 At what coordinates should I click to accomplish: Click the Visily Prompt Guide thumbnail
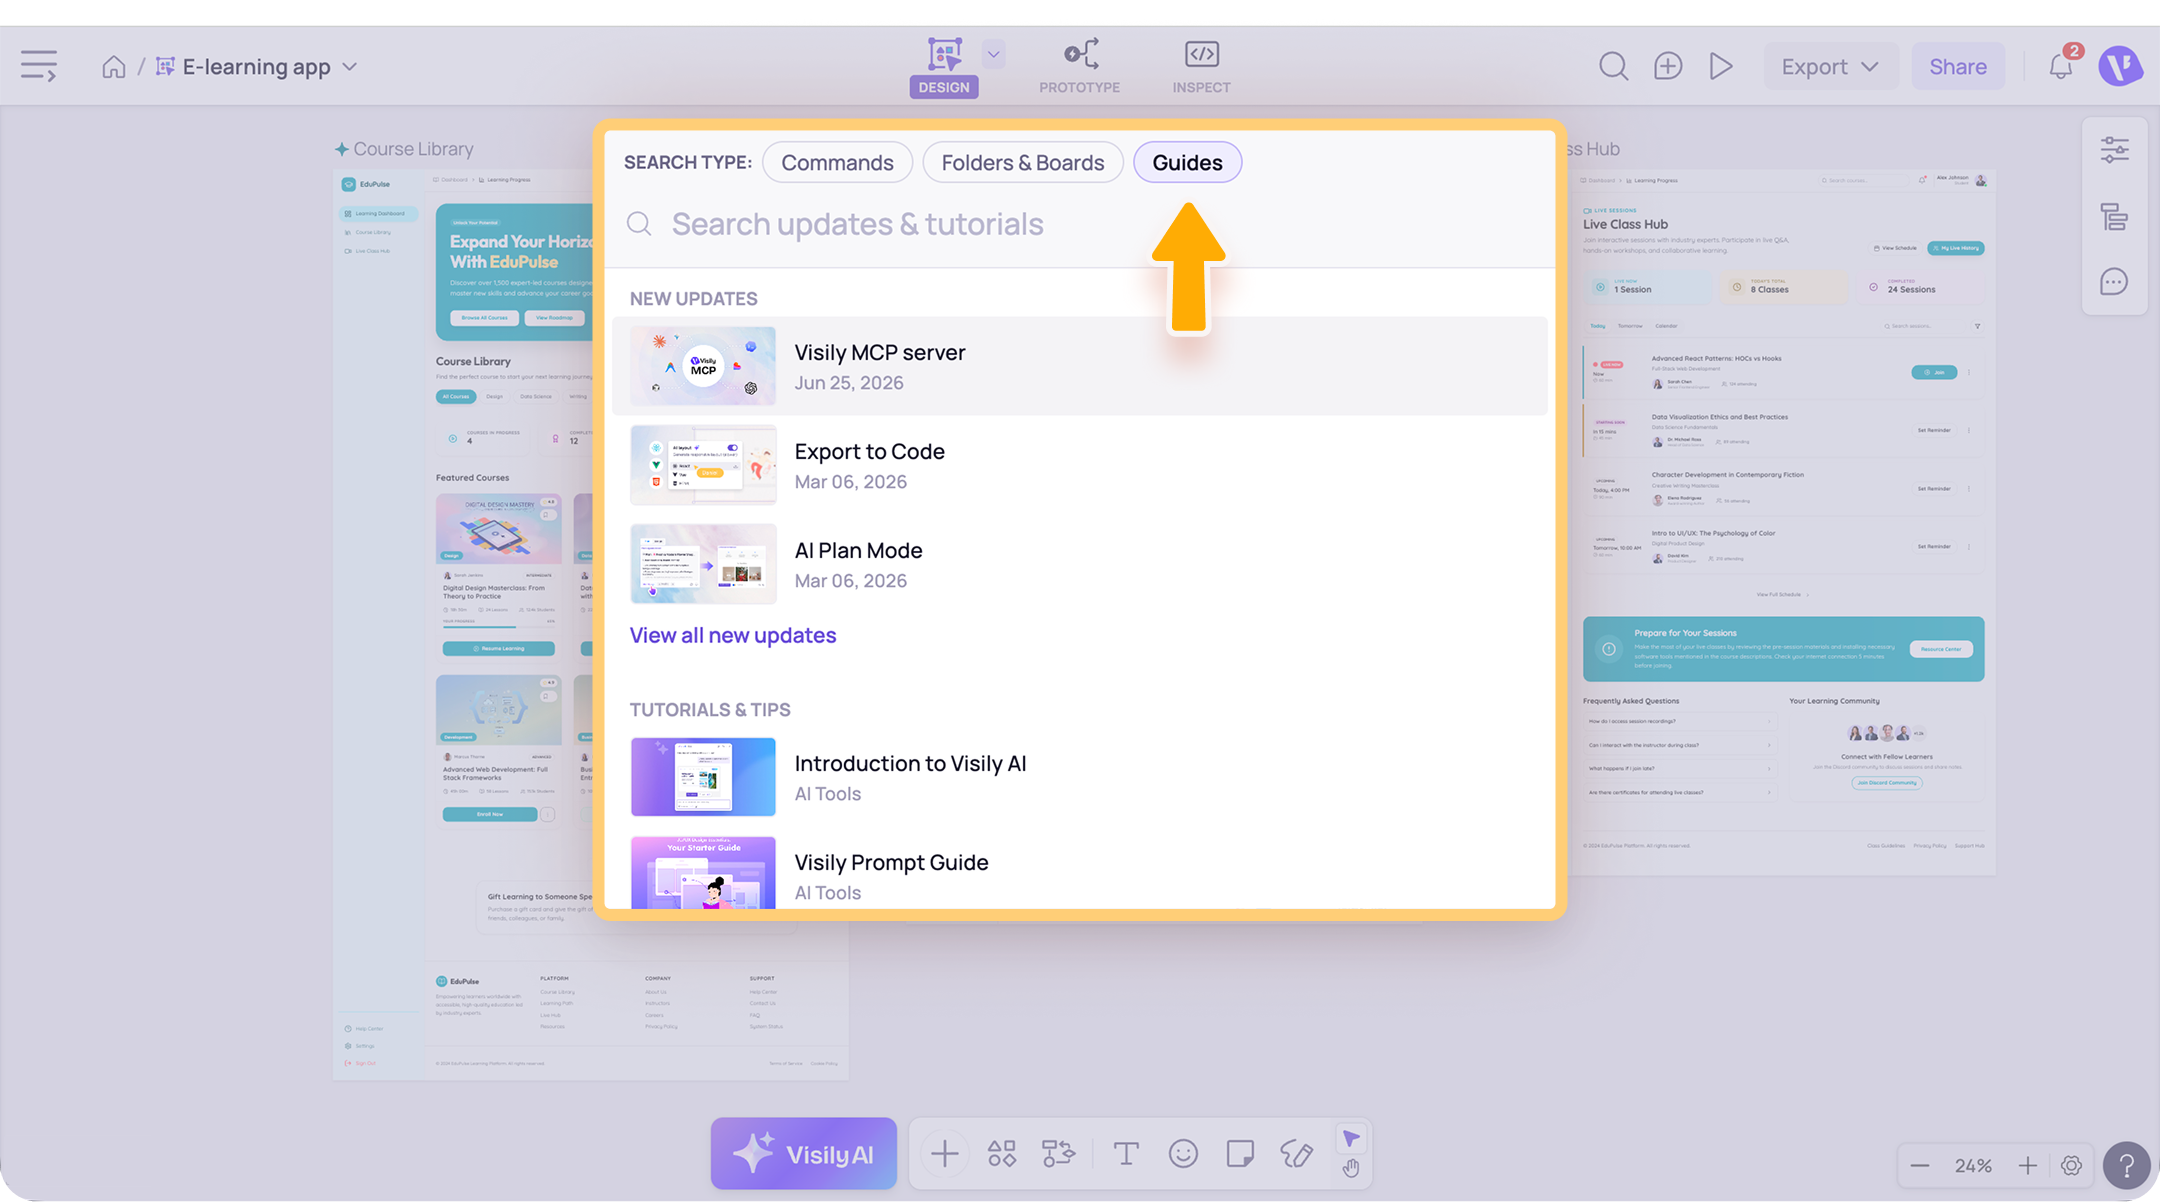(703, 873)
